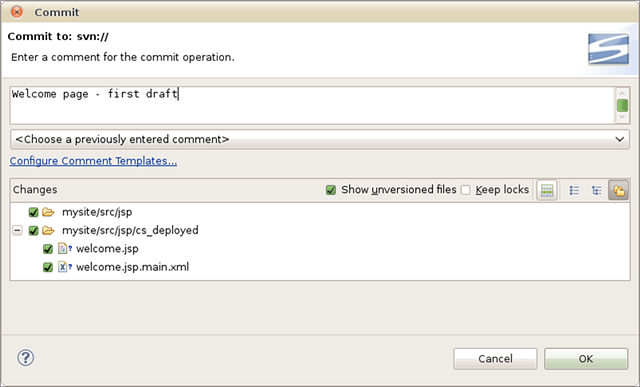
Task: Click the mysite/src/jsp folder icon
Action: point(48,212)
